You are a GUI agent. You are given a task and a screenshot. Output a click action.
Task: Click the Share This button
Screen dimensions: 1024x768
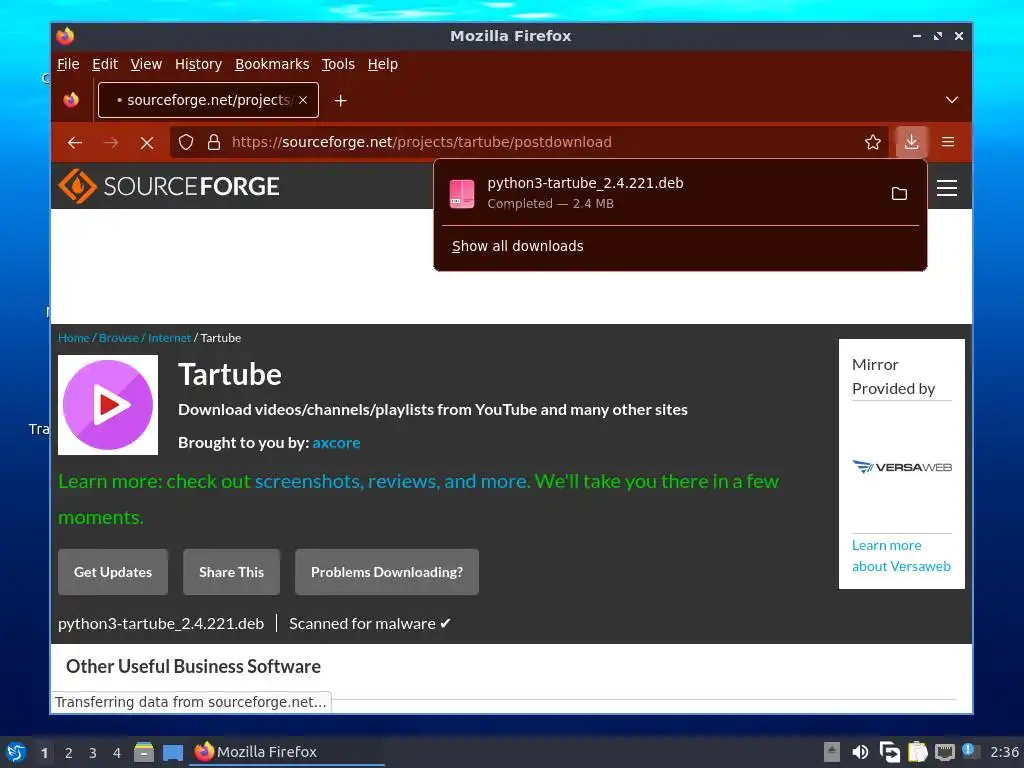click(x=231, y=572)
